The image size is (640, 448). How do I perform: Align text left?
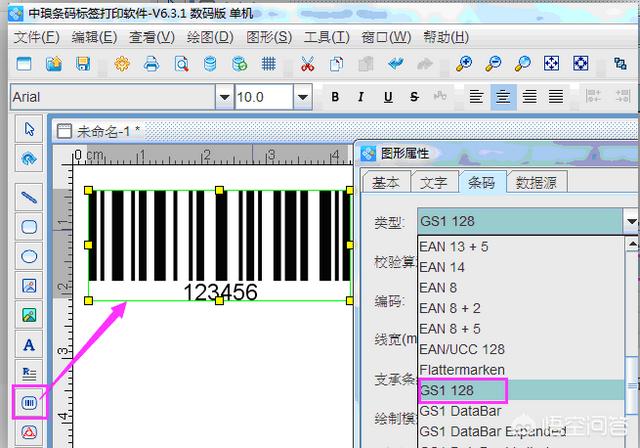pos(476,97)
